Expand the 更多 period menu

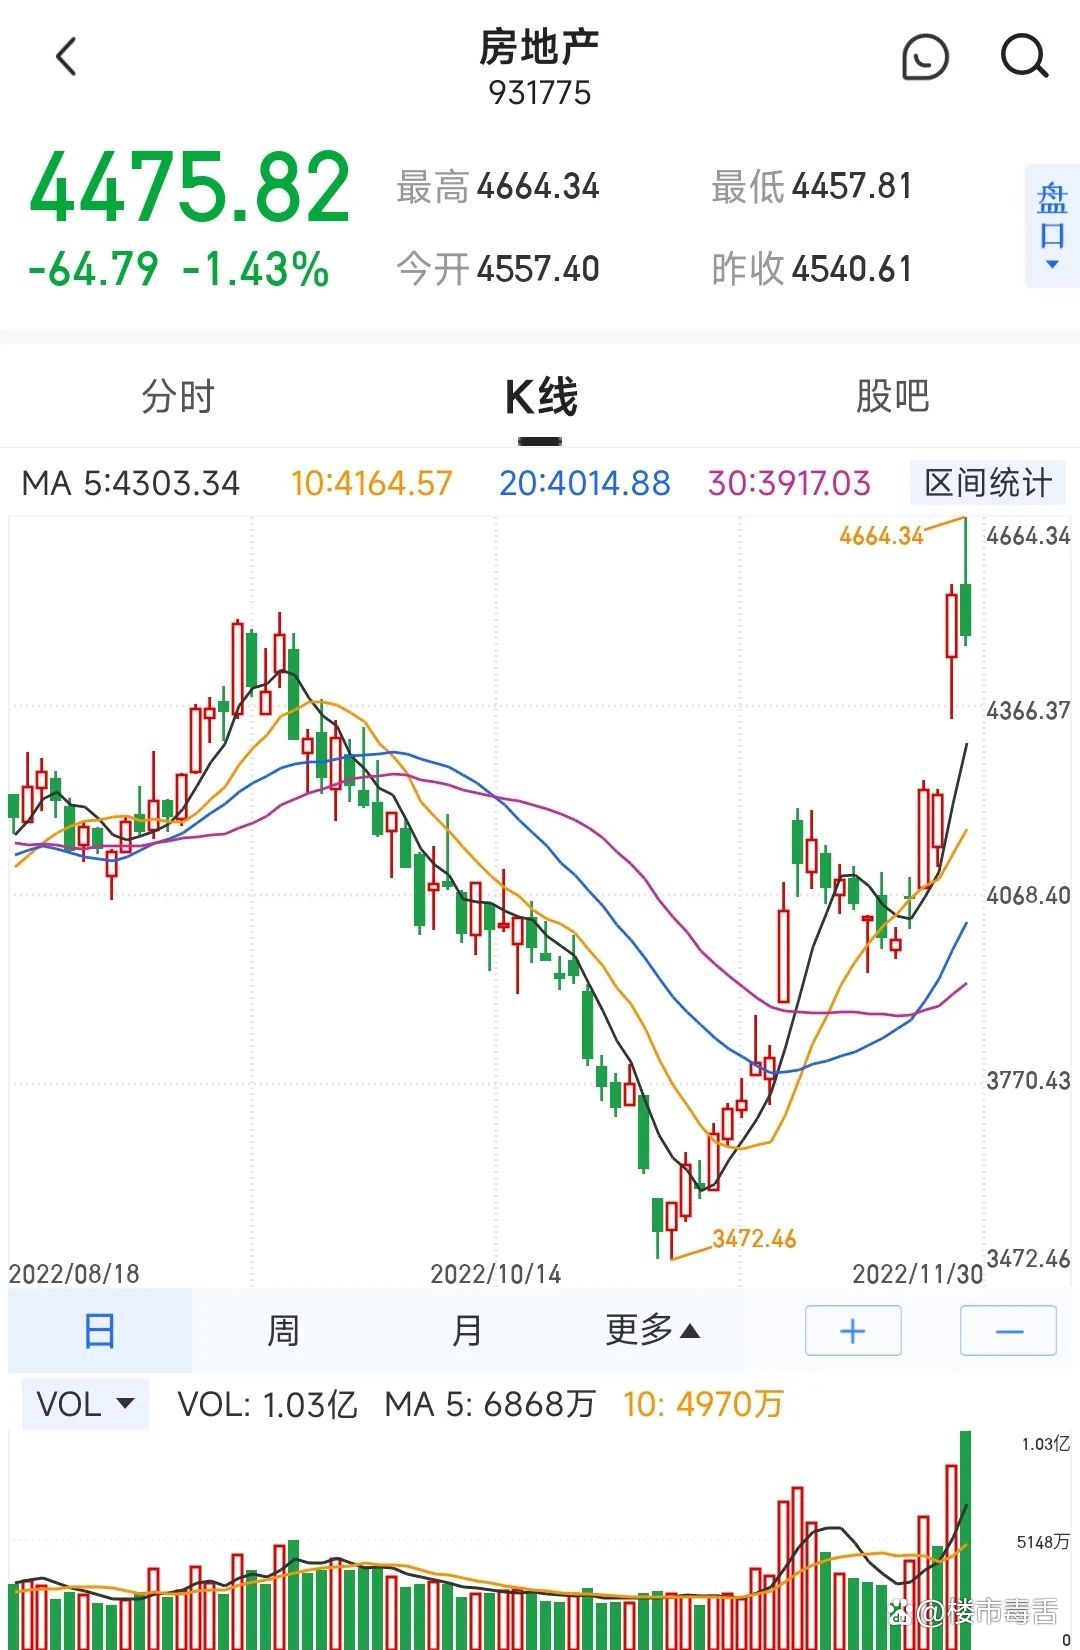652,1331
